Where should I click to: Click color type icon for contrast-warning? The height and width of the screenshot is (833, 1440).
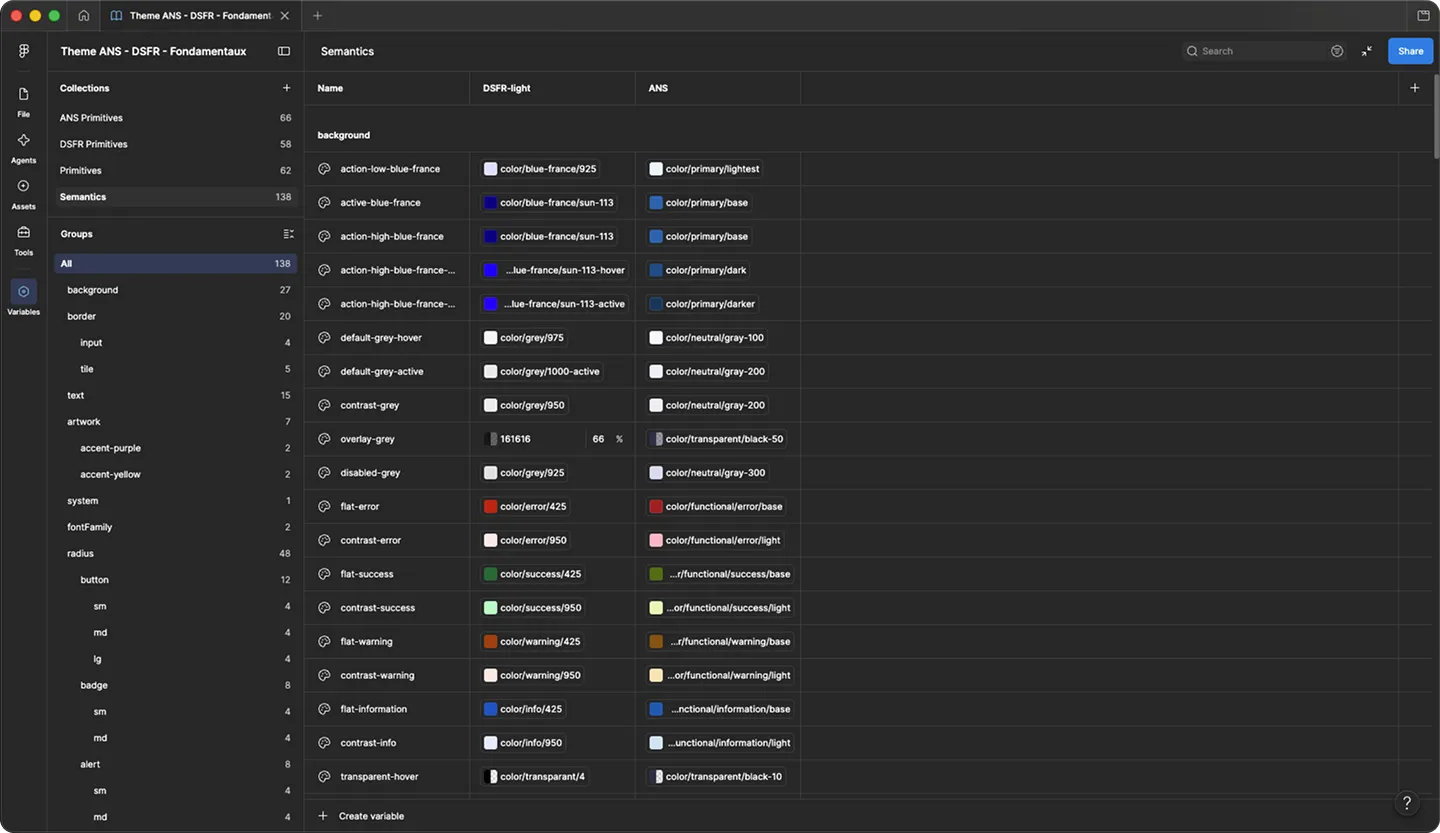(x=324, y=675)
